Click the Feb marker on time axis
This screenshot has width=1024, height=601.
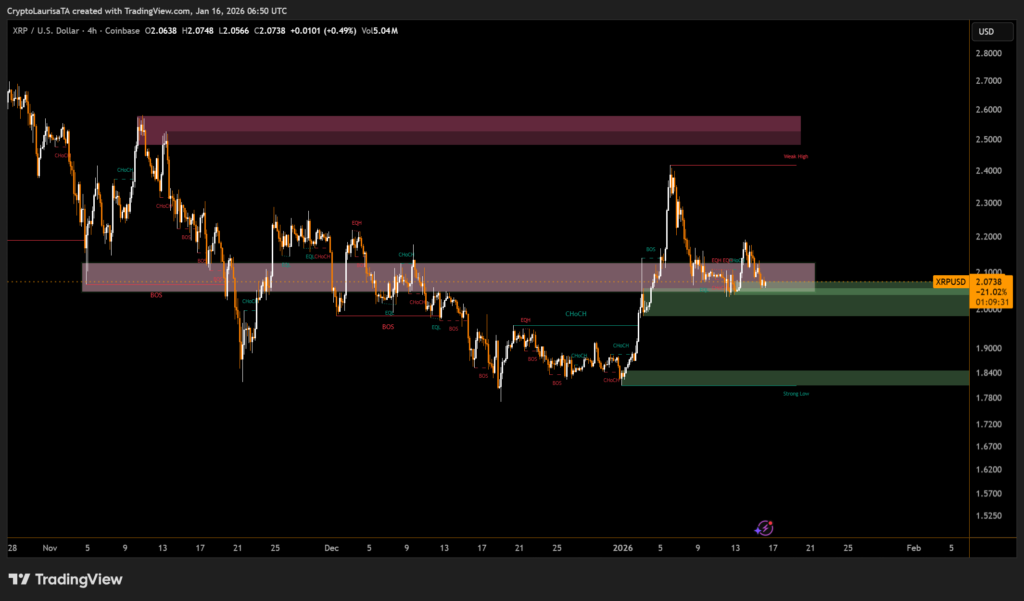click(x=912, y=548)
